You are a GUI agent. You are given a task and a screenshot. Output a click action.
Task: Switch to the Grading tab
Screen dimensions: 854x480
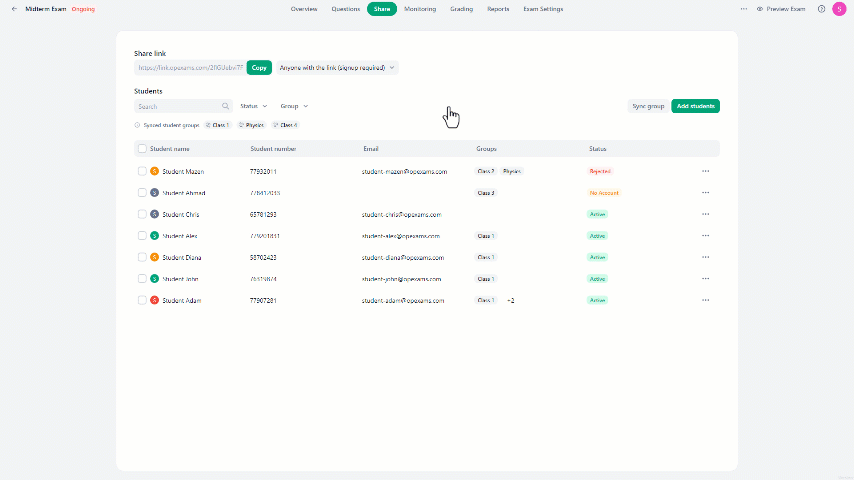(461, 9)
